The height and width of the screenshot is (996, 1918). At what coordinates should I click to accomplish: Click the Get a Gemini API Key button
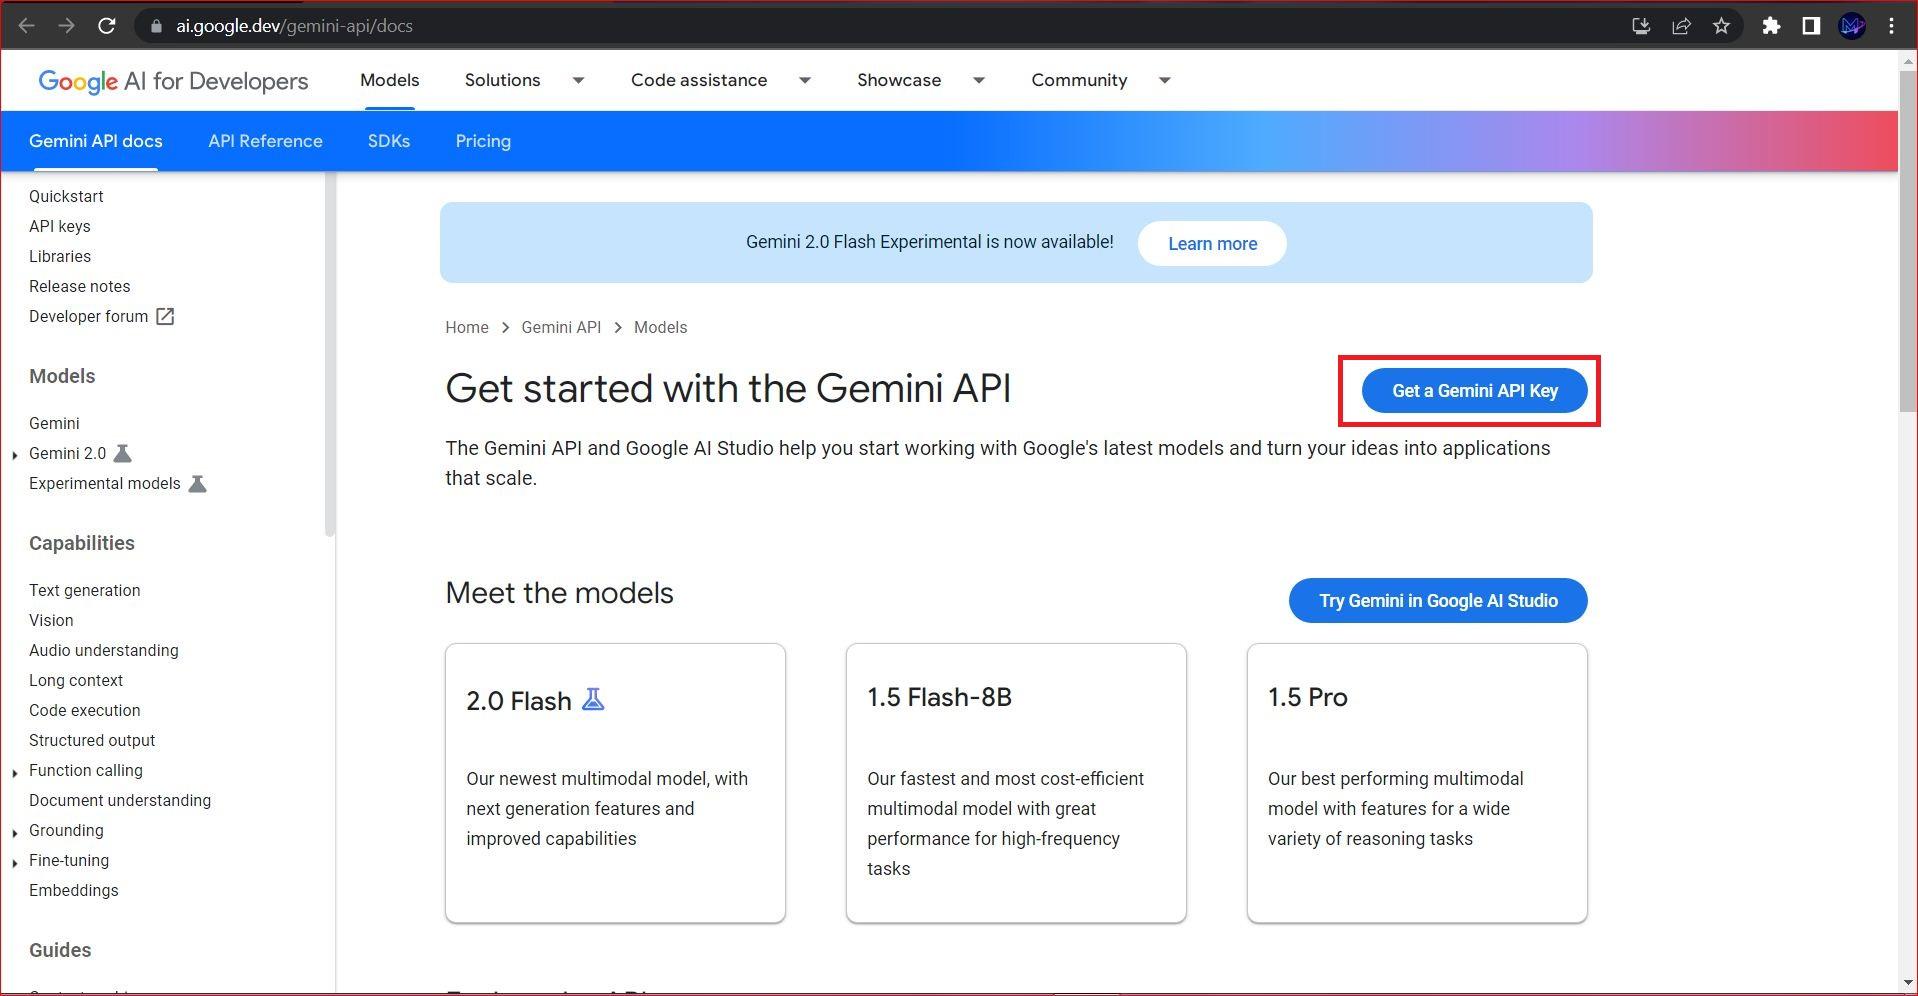point(1474,390)
